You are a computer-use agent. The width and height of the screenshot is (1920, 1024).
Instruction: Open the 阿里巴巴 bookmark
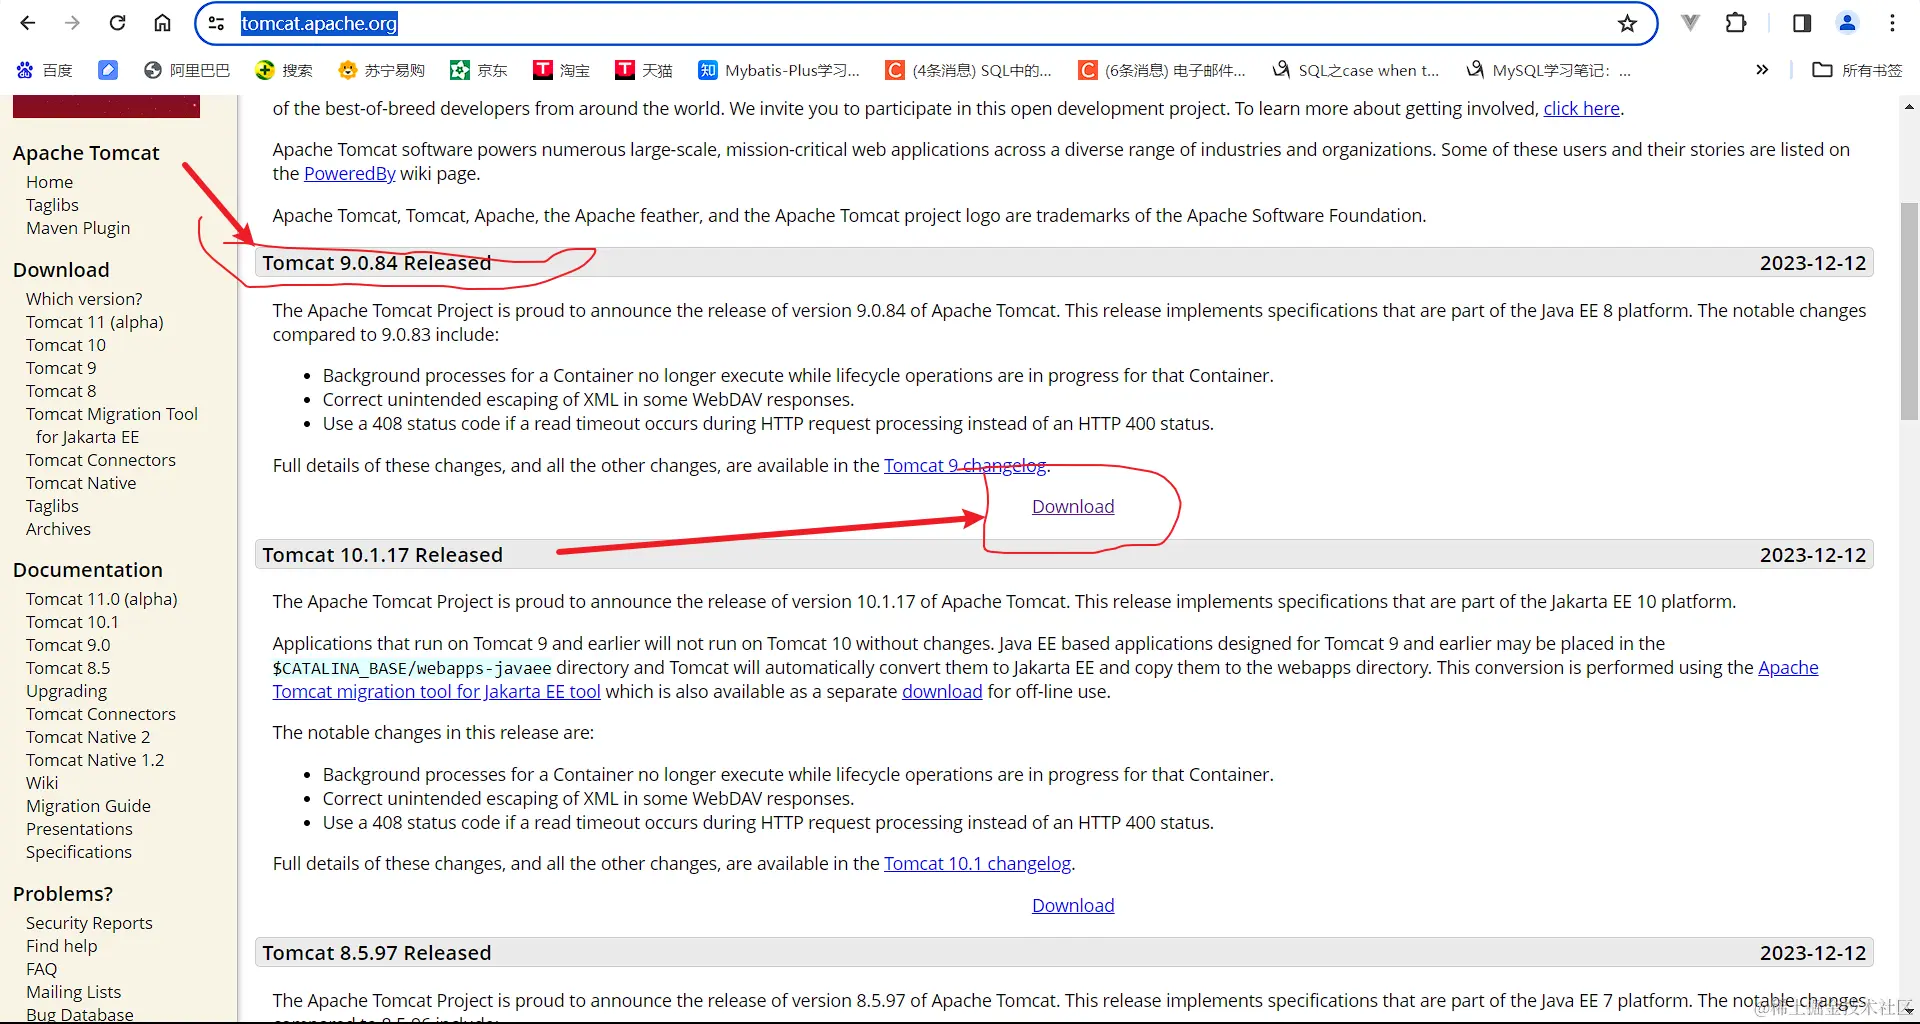pyautogui.click(x=187, y=70)
